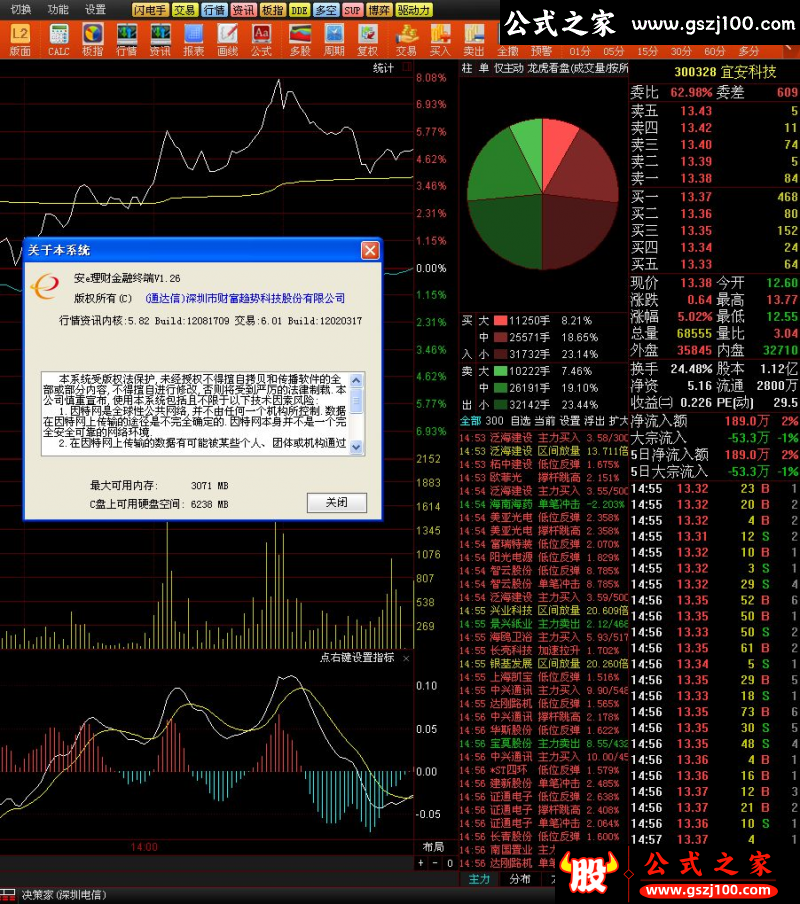
Task: Switch to the 分布 bottom tab
Action: pos(520,879)
